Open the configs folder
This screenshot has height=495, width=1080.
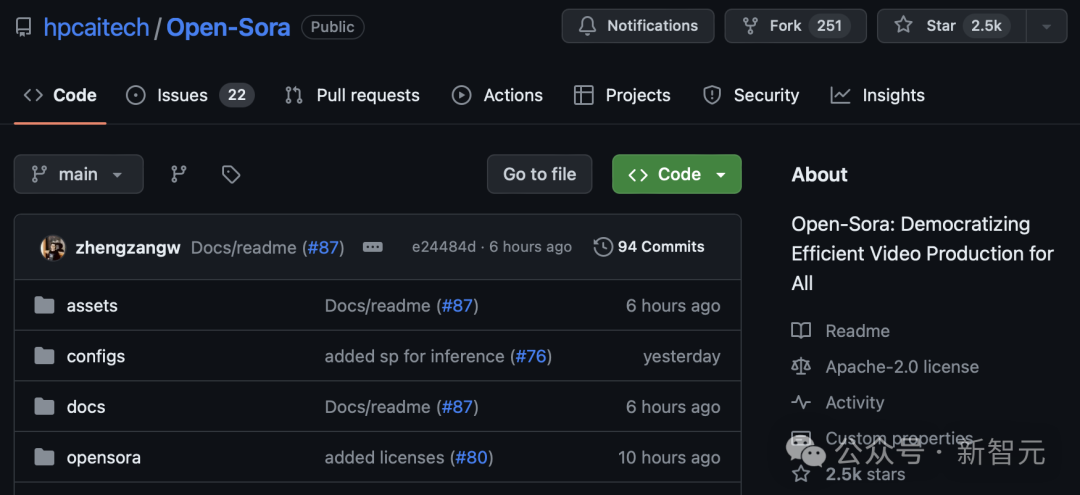tap(96, 357)
